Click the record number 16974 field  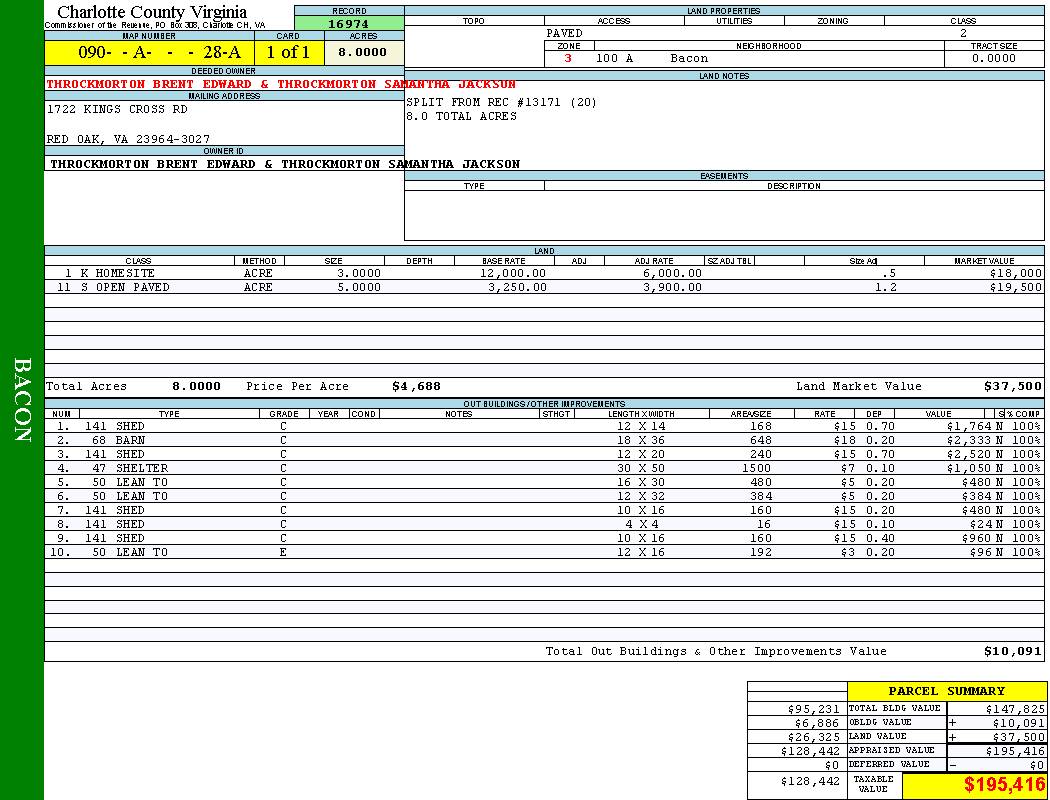click(x=348, y=24)
